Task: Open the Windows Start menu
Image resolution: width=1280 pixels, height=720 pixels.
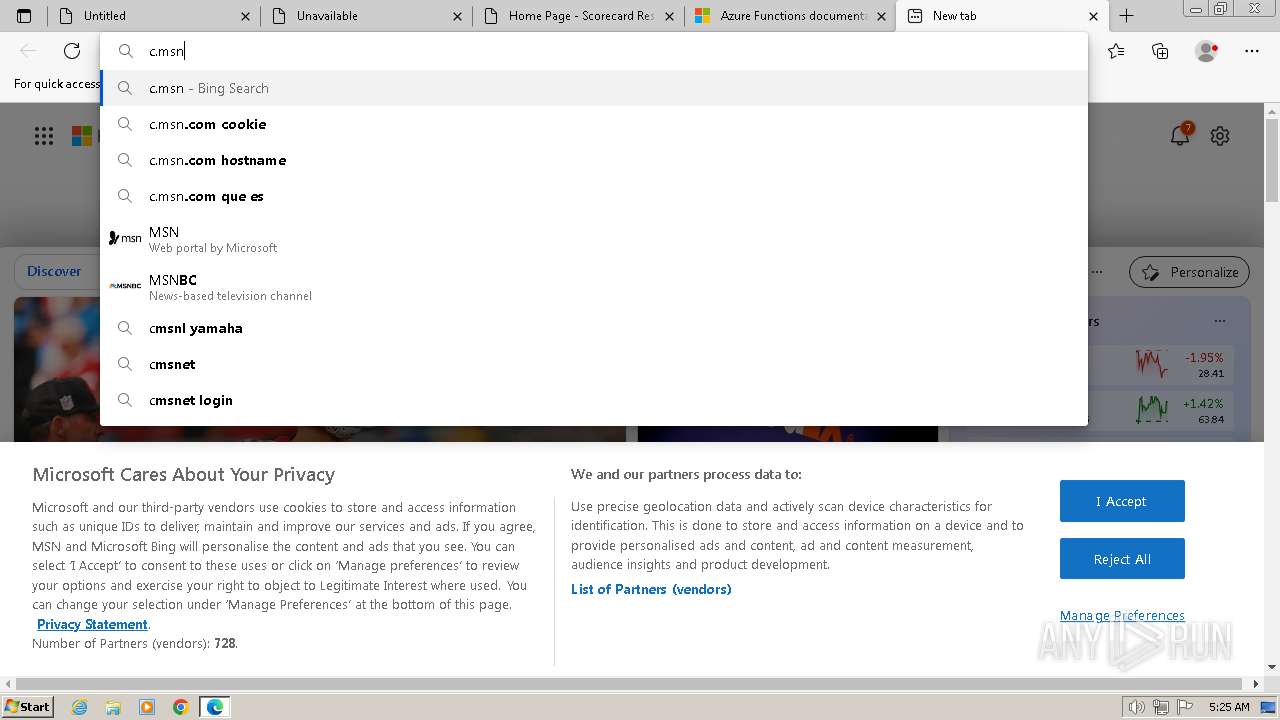Action: [27, 707]
